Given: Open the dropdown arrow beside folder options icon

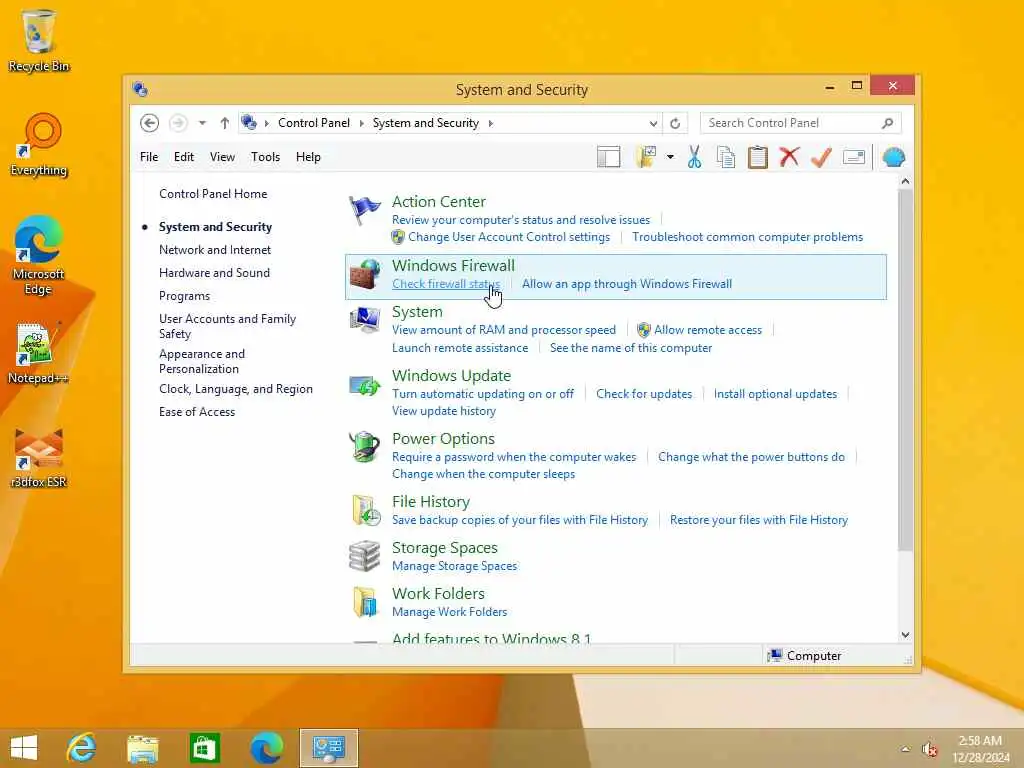Looking at the screenshot, I should 670,157.
